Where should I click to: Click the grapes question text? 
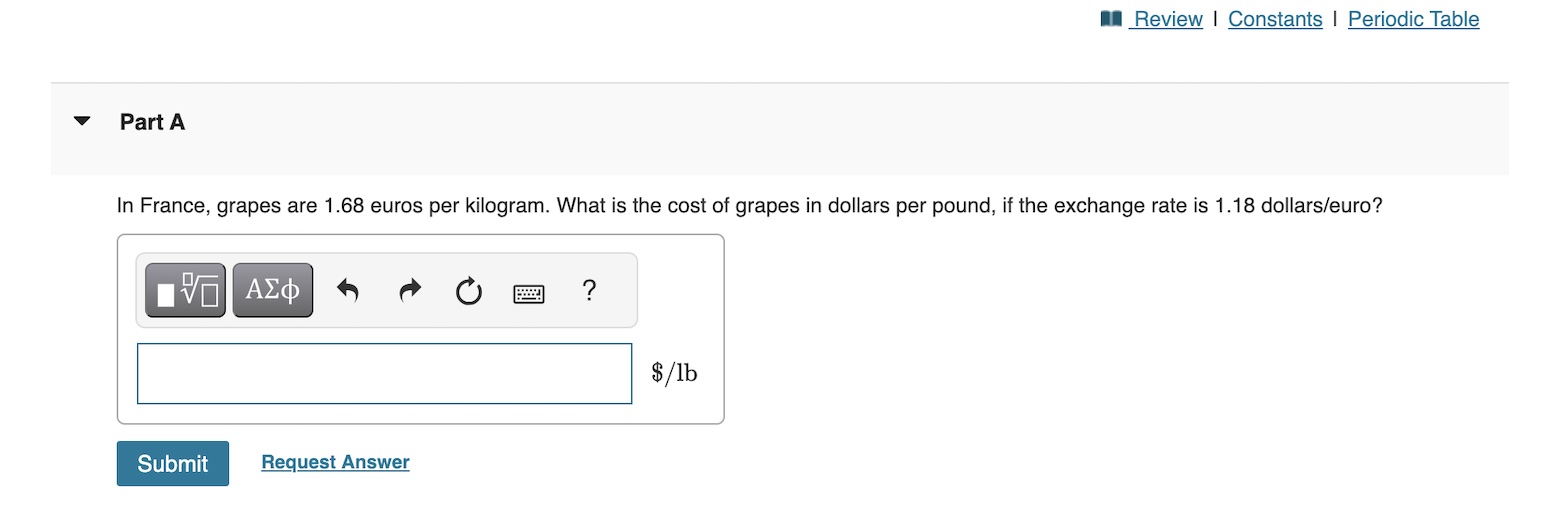749,206
